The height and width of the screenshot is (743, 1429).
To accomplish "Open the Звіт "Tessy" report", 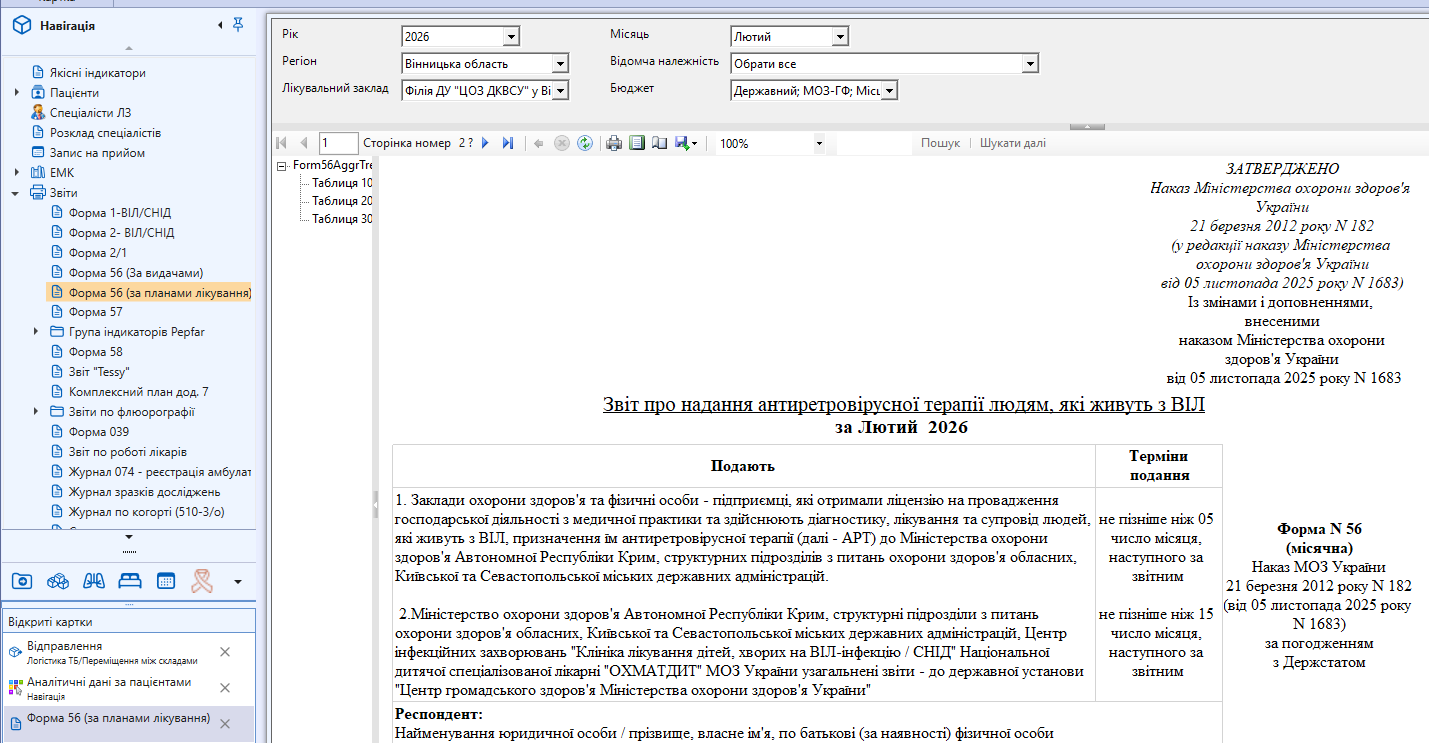I will pyautogui.click(x=100, y=372).
